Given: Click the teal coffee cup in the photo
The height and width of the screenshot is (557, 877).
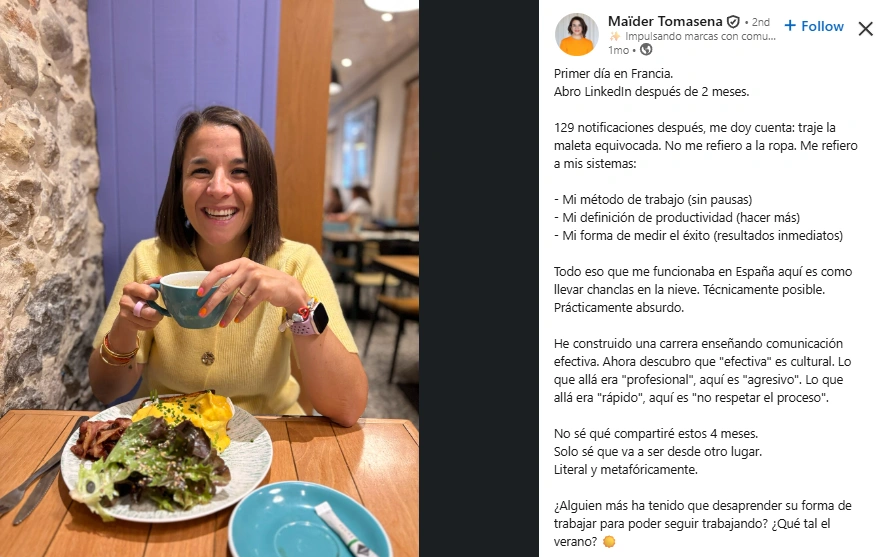Looking at the screenshot, I should point(187,299).
